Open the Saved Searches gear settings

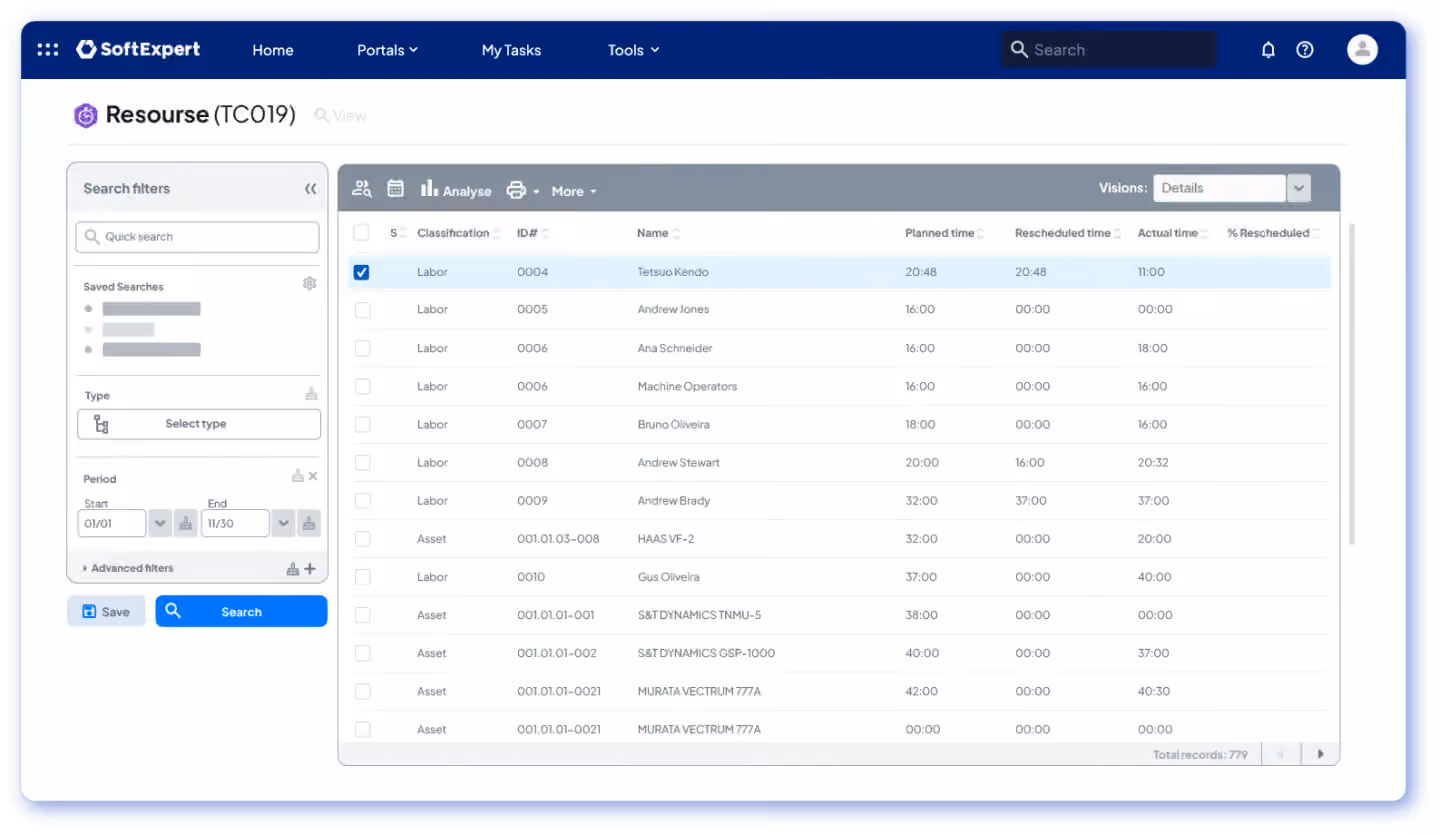click(x=309, y=284)
